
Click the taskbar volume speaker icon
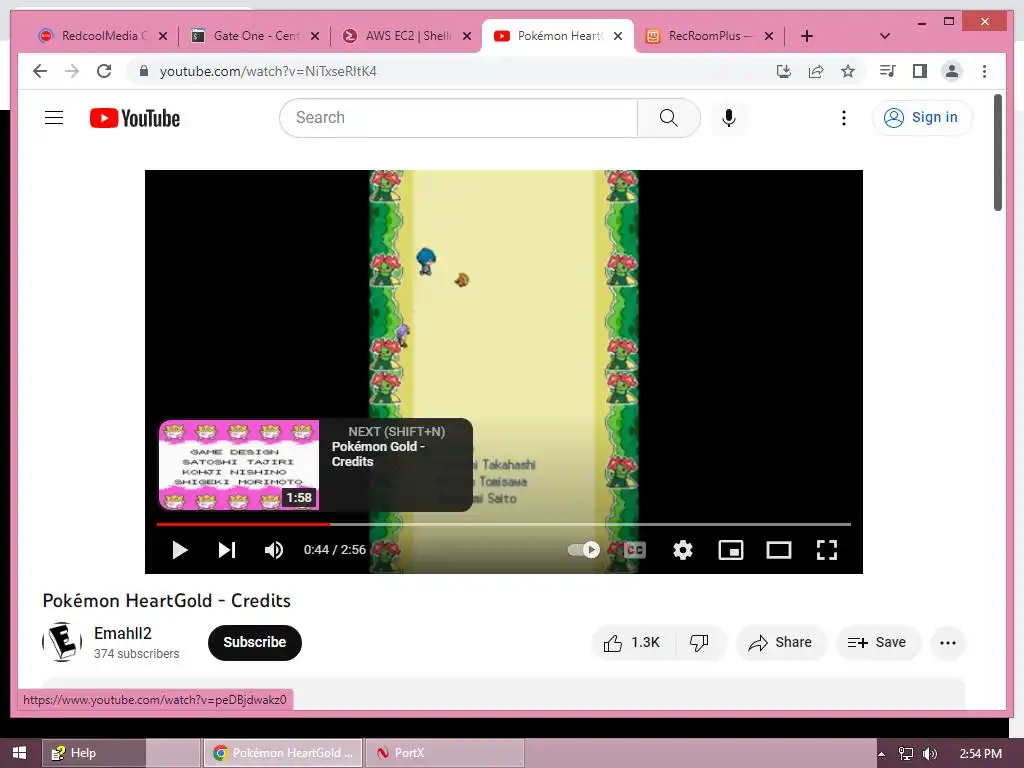click(x=929, y=754)
